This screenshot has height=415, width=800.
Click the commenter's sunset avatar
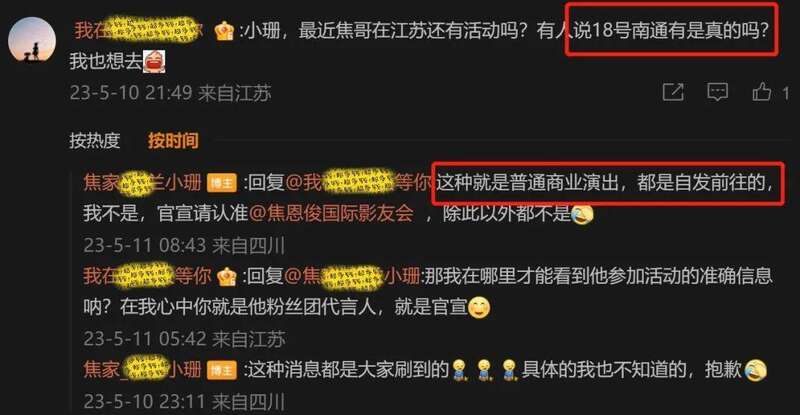32,40
